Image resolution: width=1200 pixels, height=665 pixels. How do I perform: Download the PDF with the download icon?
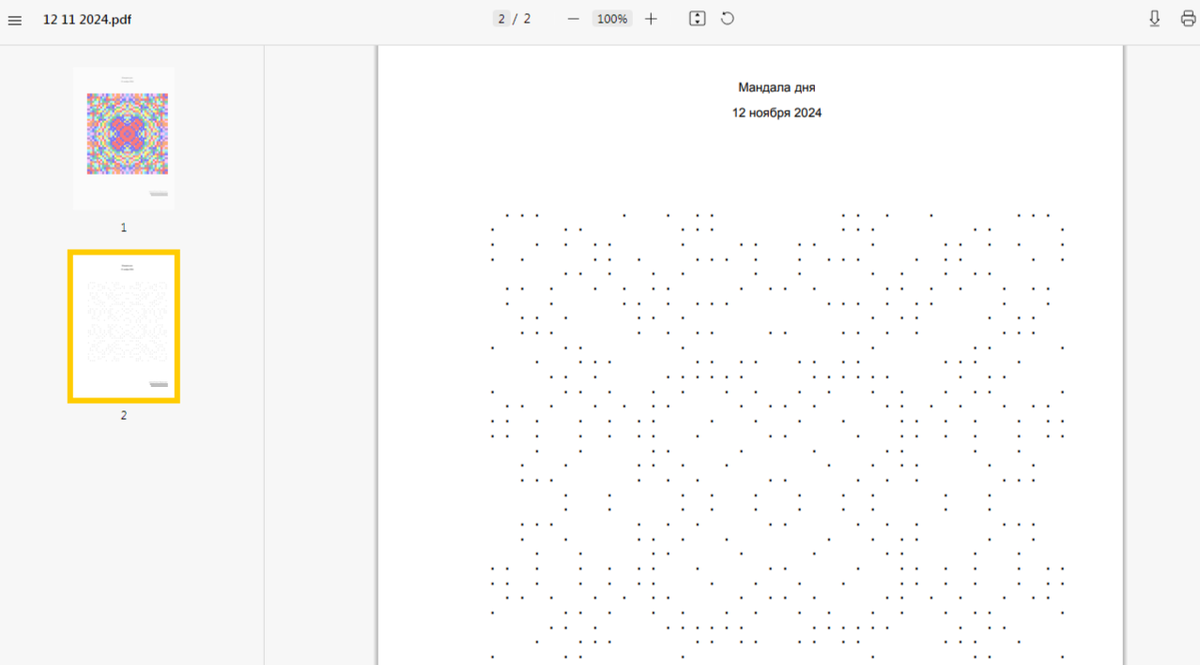(1155, 19)
